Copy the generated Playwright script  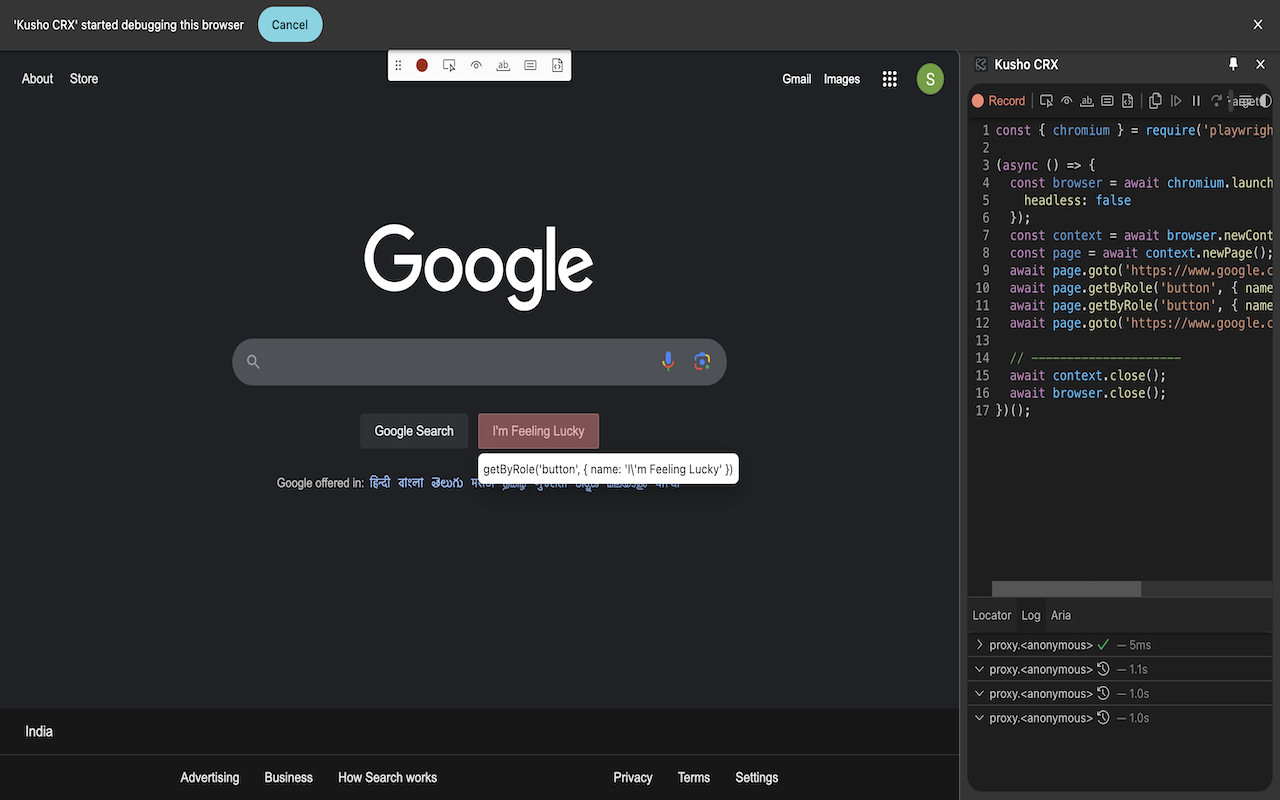click(1156, 100)
